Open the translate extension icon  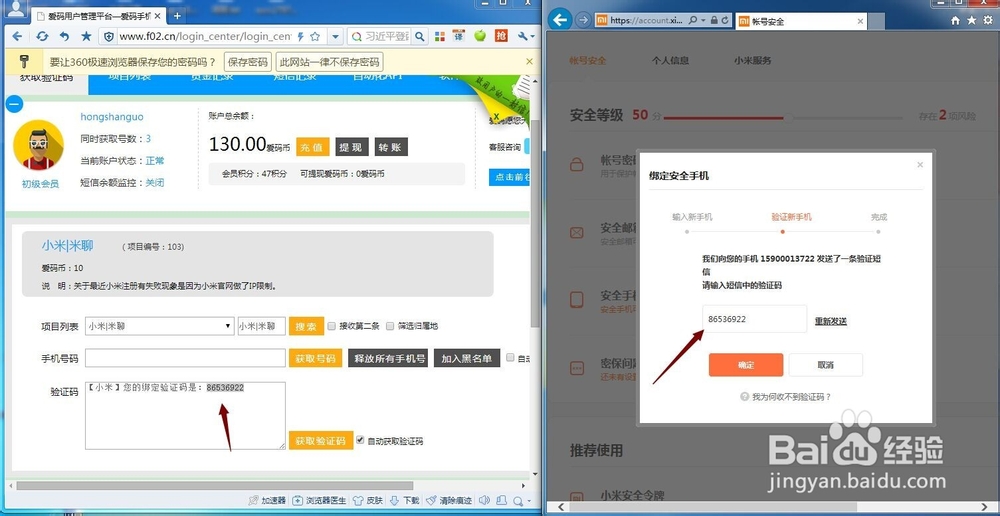[459, 36]
